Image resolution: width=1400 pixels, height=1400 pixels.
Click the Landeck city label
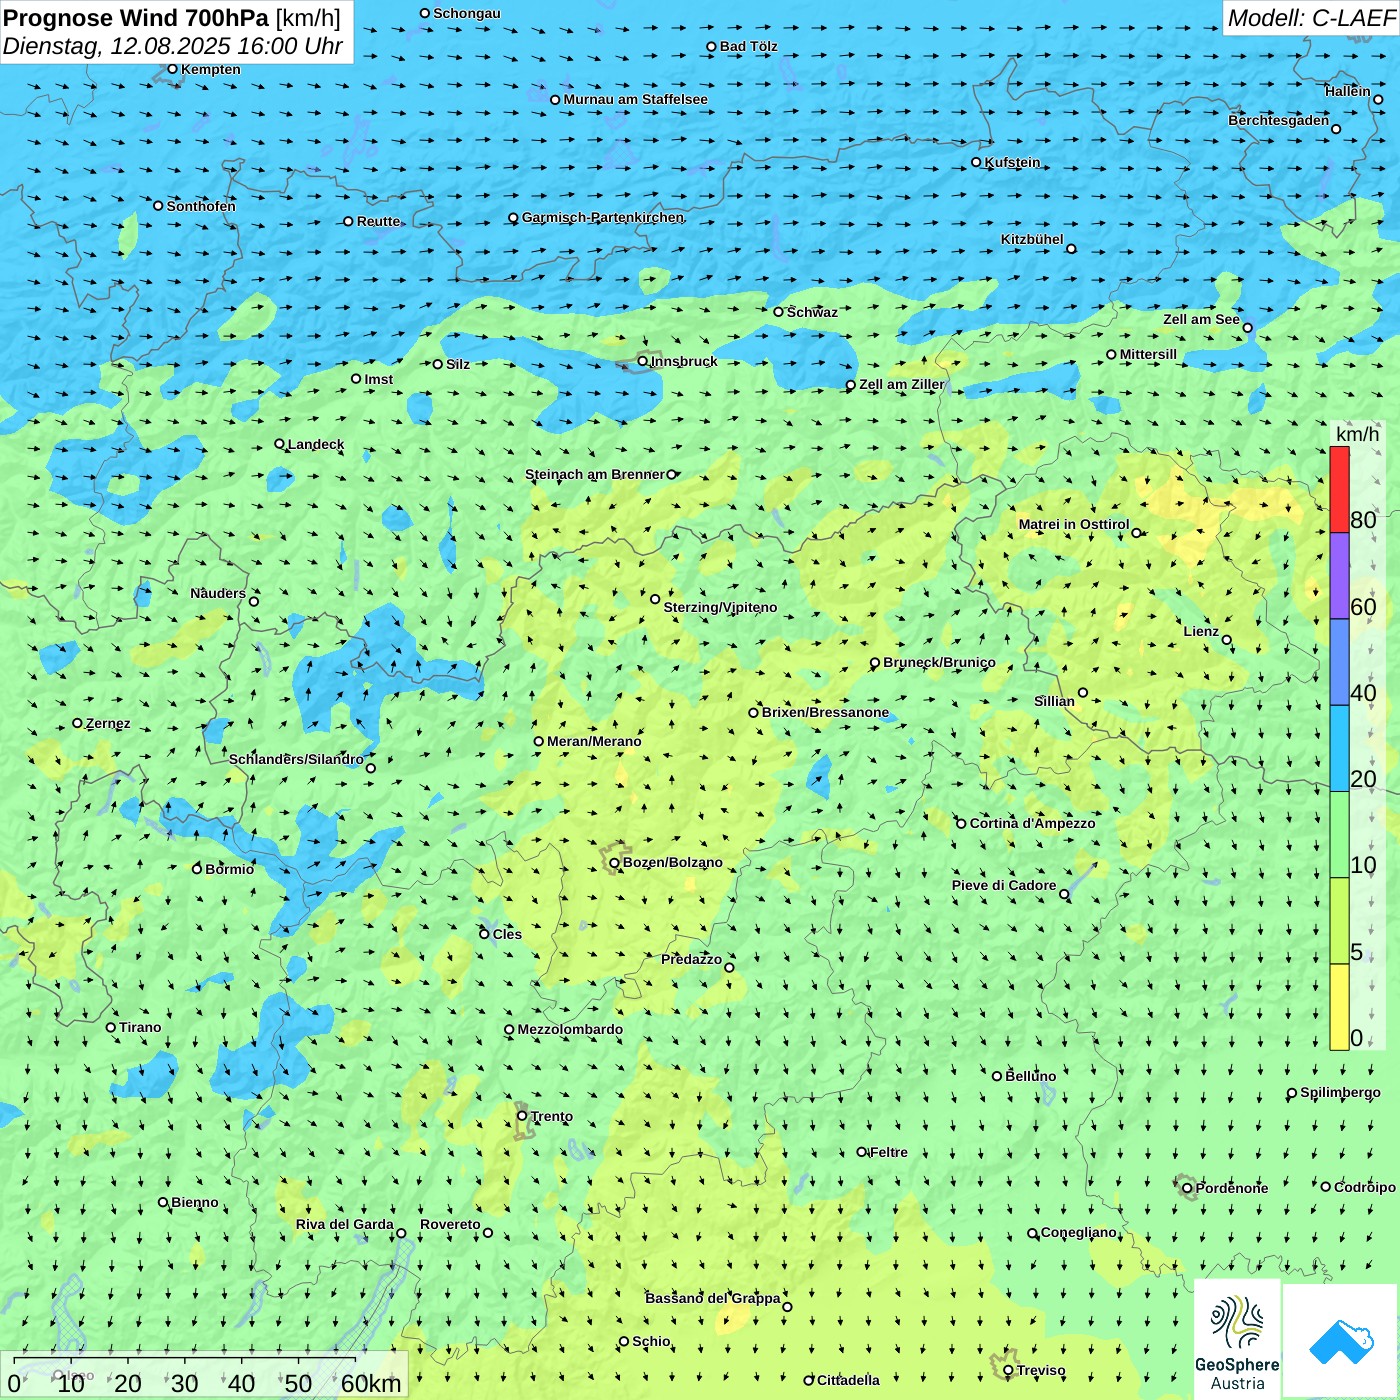pos(316,444)
